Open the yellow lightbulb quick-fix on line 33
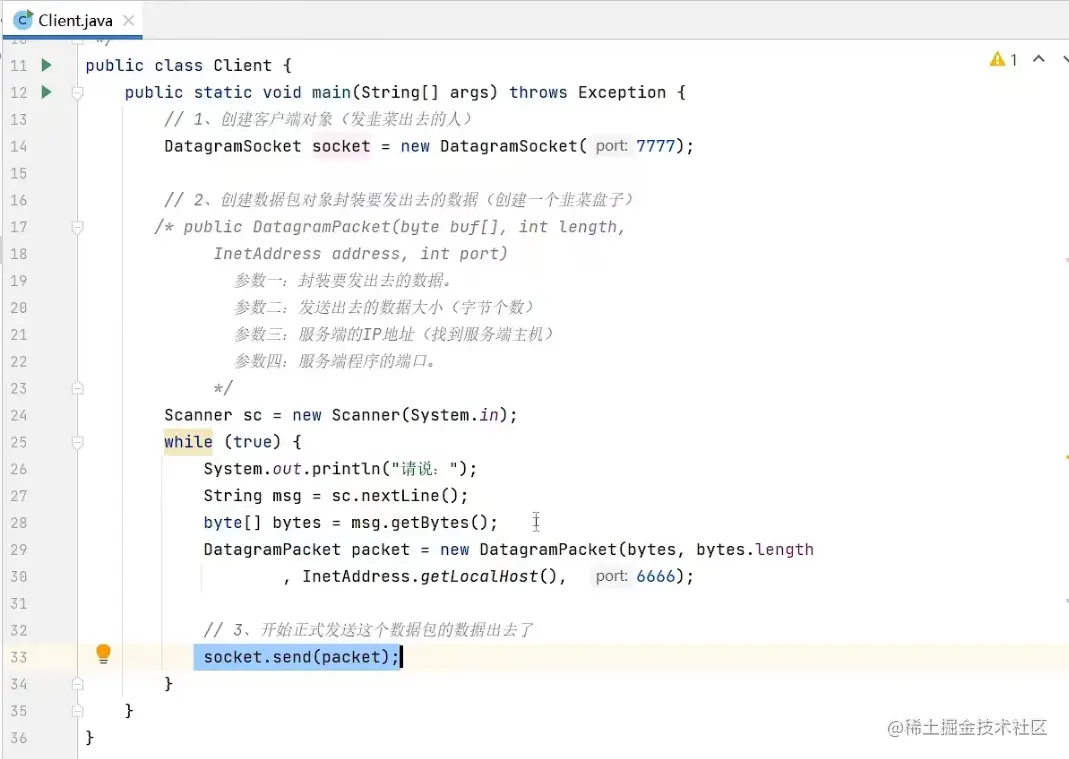1069x759 pixels. tap(103, 654)
